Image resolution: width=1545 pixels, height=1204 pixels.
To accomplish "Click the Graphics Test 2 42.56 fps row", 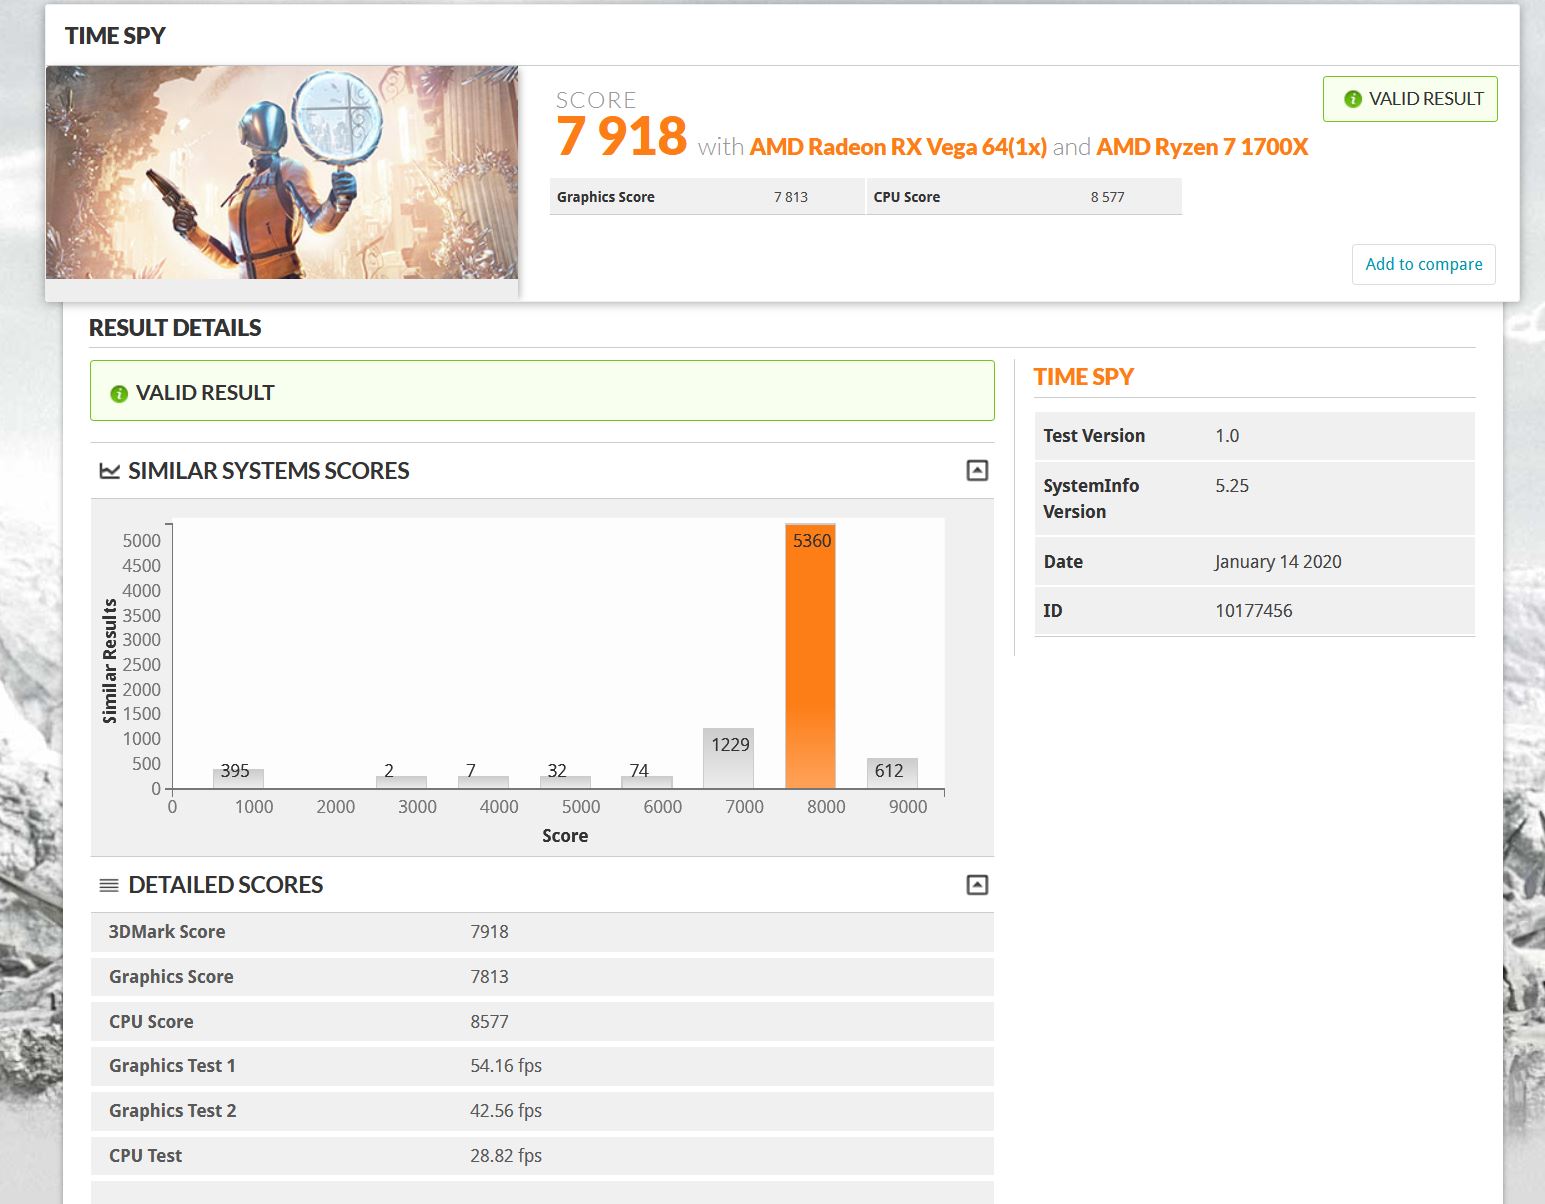I will coord(542,1111).
